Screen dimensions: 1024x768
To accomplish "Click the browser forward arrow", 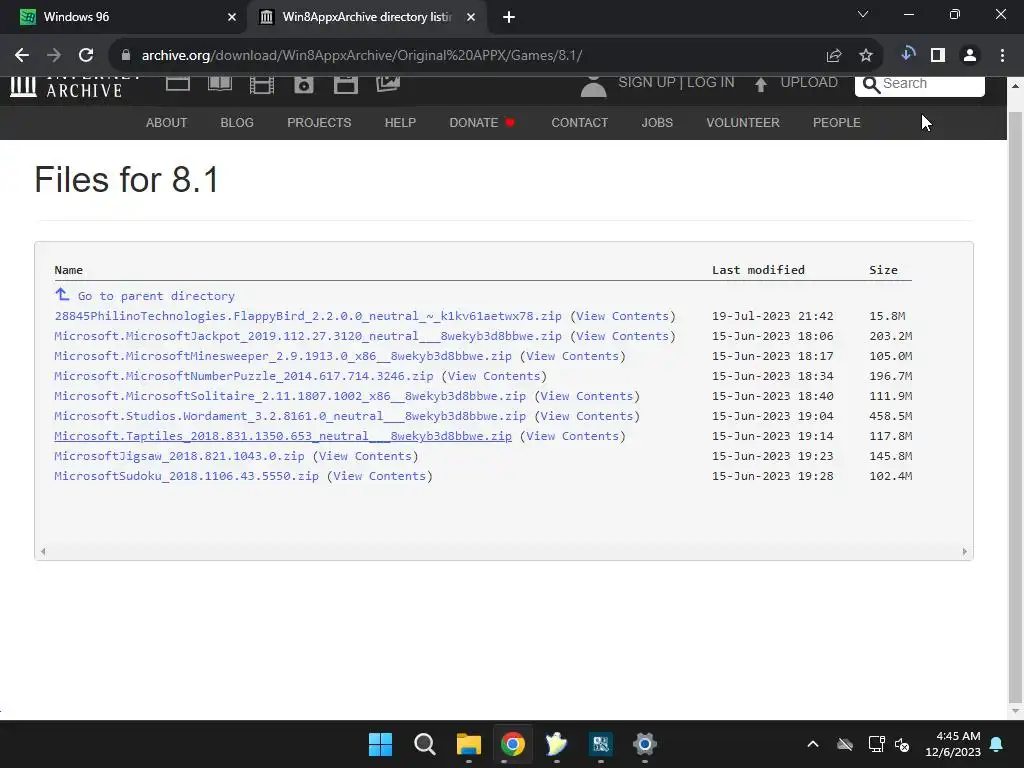I will pos(54,56).
